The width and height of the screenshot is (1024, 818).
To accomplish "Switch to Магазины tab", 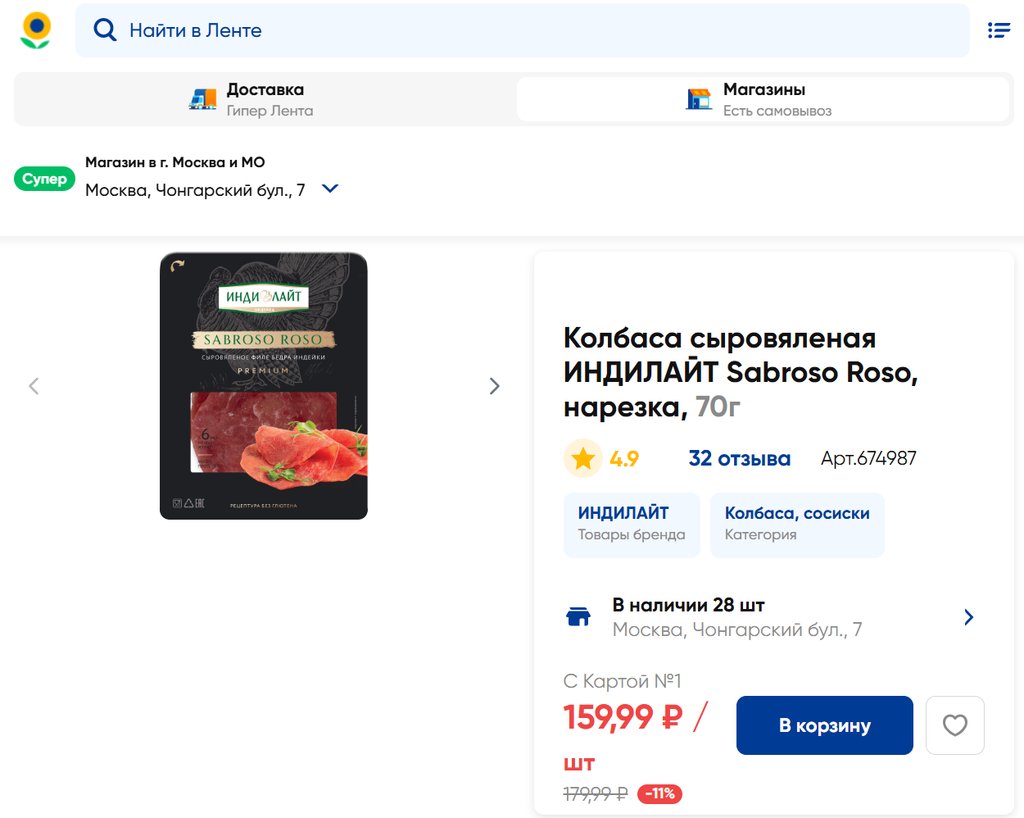I will (763, 99).
